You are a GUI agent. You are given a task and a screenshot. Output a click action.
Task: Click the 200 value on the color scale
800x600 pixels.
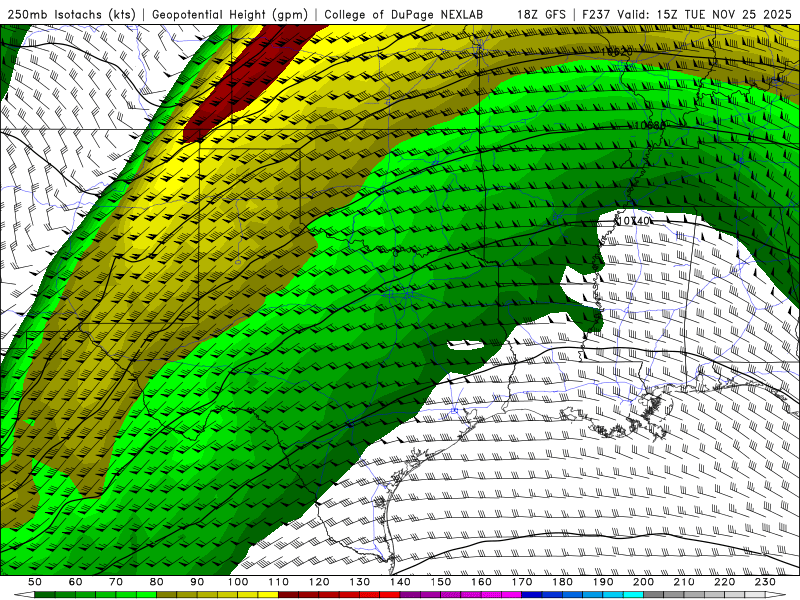tap(643, 582)
